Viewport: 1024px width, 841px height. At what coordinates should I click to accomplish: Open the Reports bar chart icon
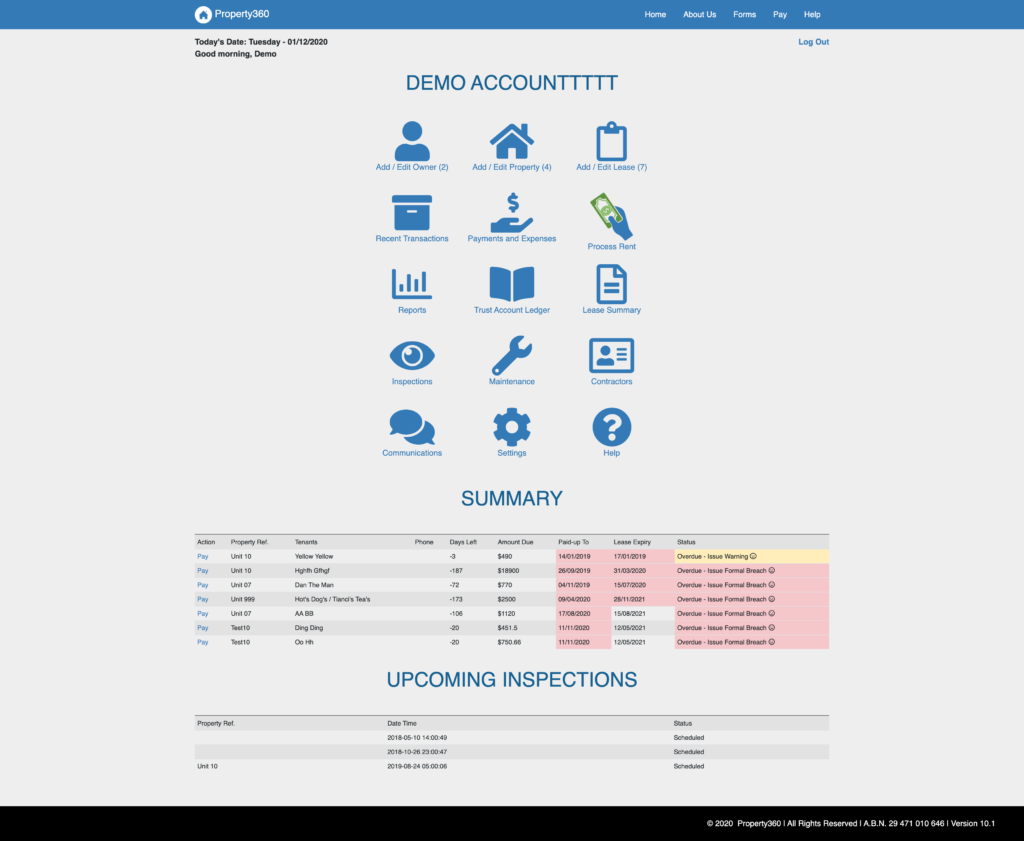pos(411,284)
